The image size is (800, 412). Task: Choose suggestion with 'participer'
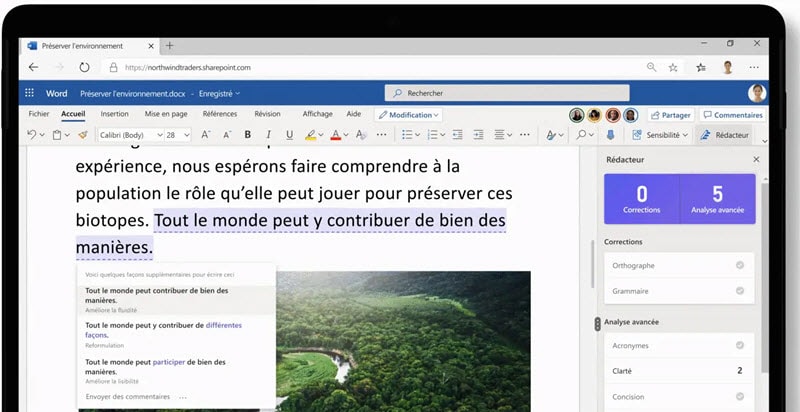[176, 371]
